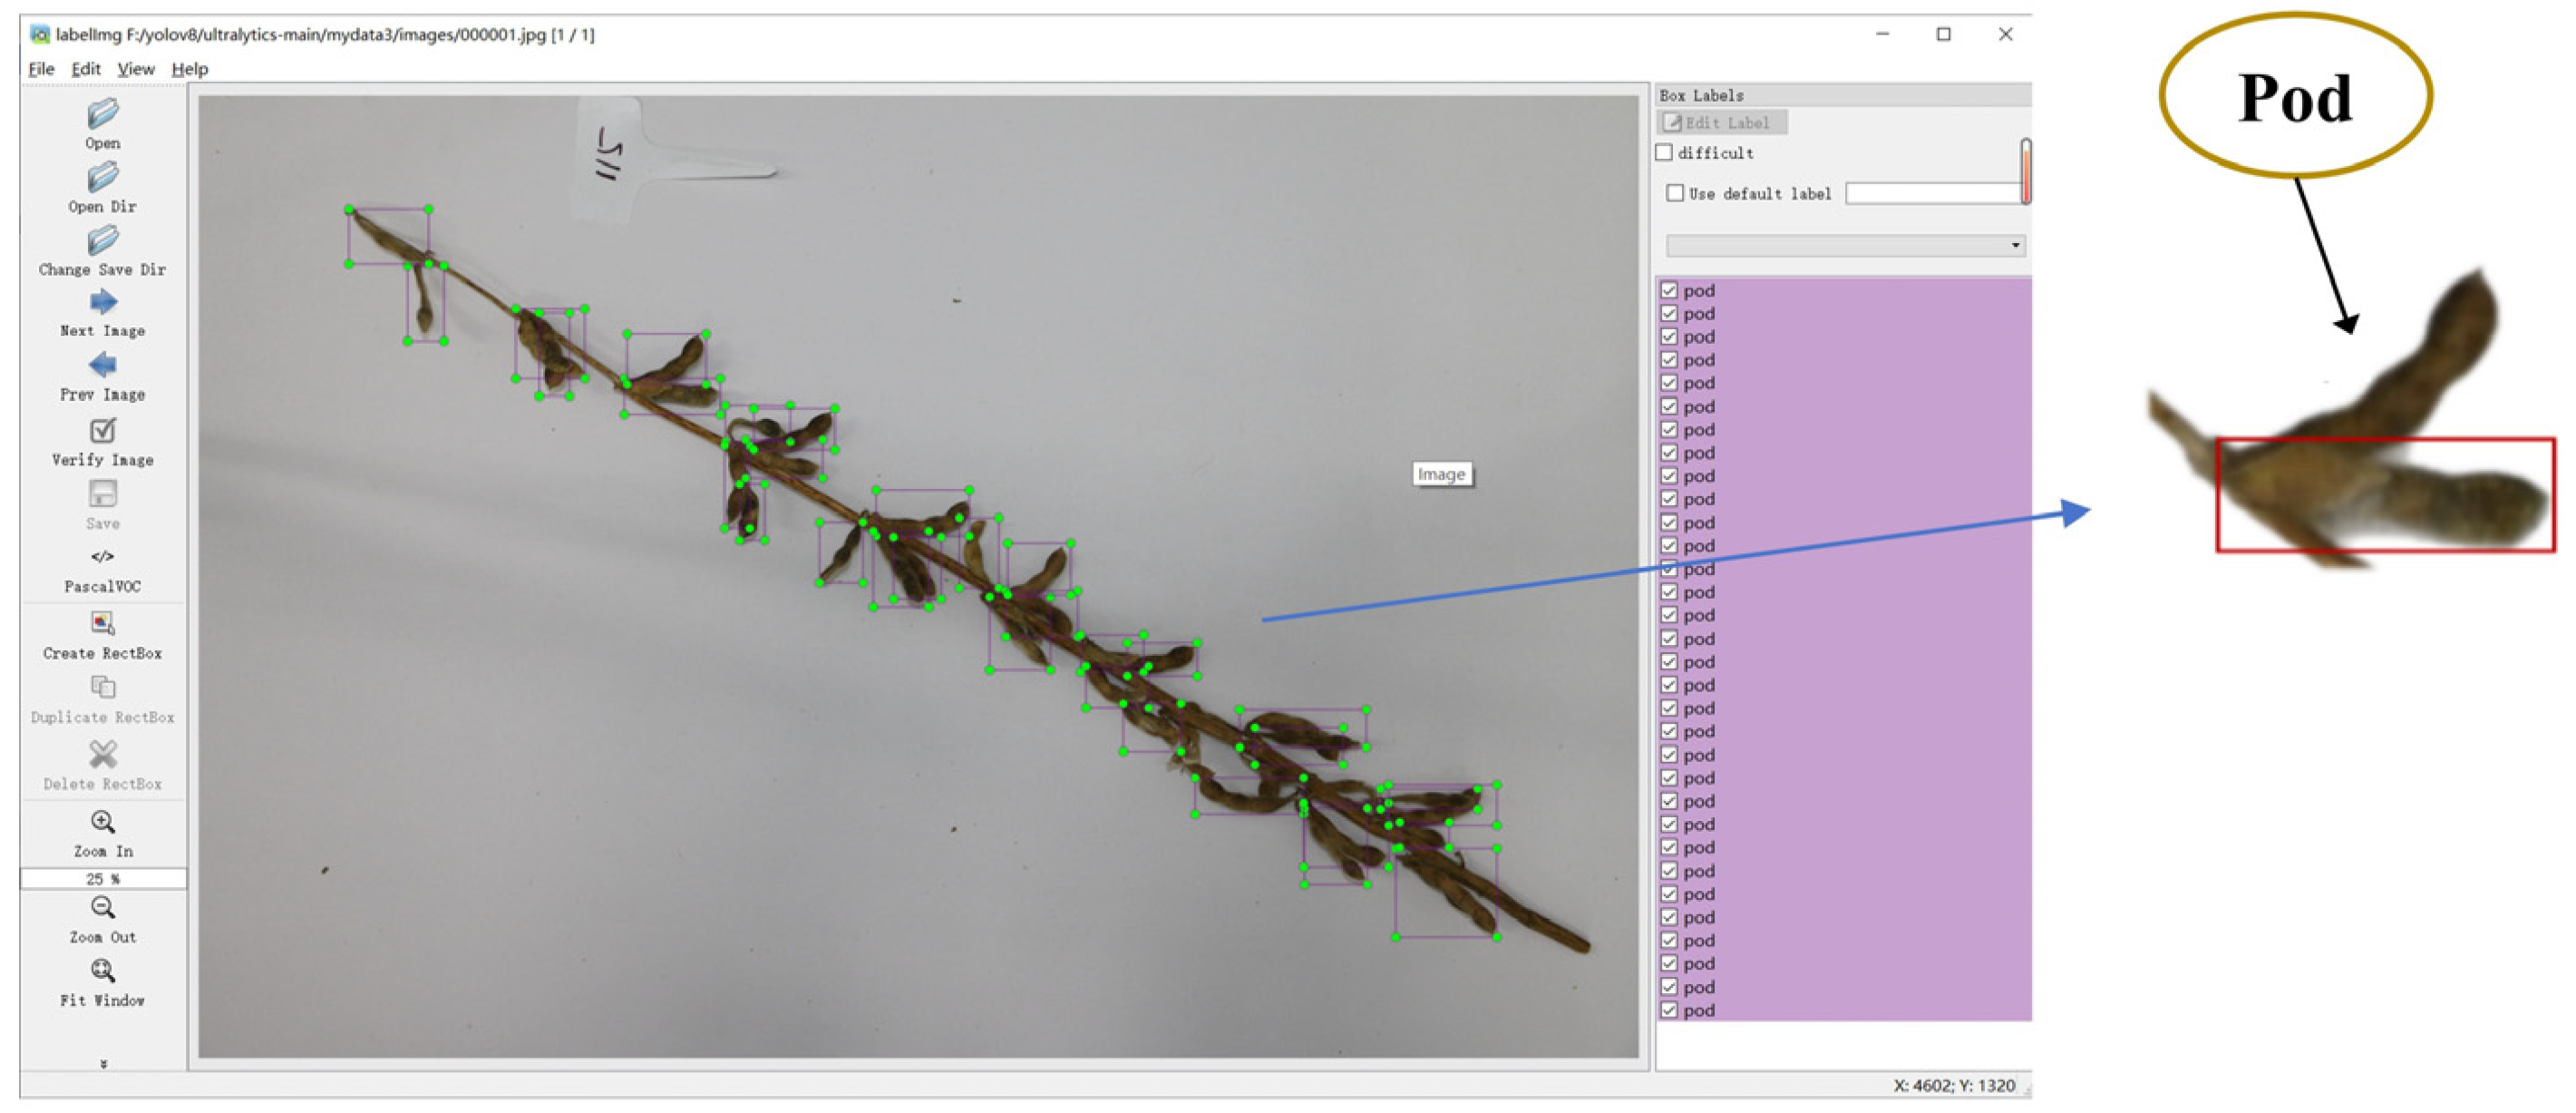Screen dimensions: 2576x1113
Task: Enable the Use default label checkbox
Action: (x=1675, y=194)
